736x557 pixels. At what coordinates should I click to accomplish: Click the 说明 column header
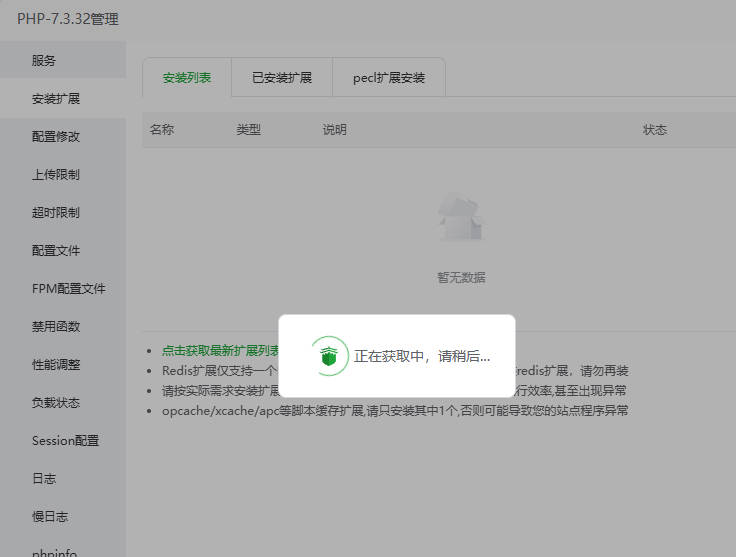coord(334,130)
